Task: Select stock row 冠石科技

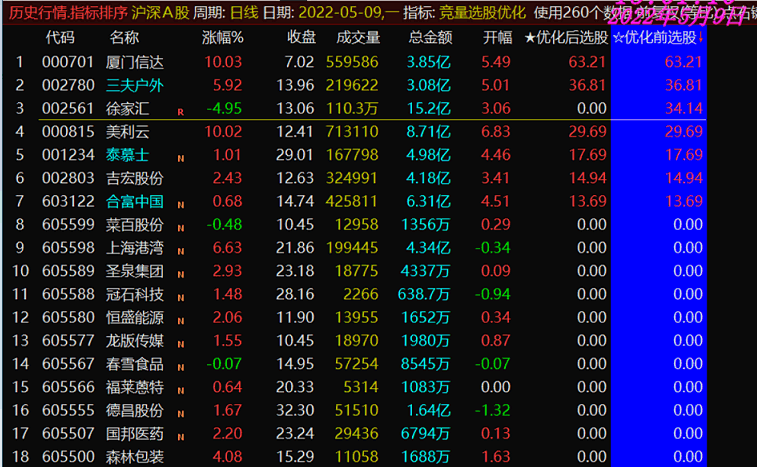Action: pos(355,294)
